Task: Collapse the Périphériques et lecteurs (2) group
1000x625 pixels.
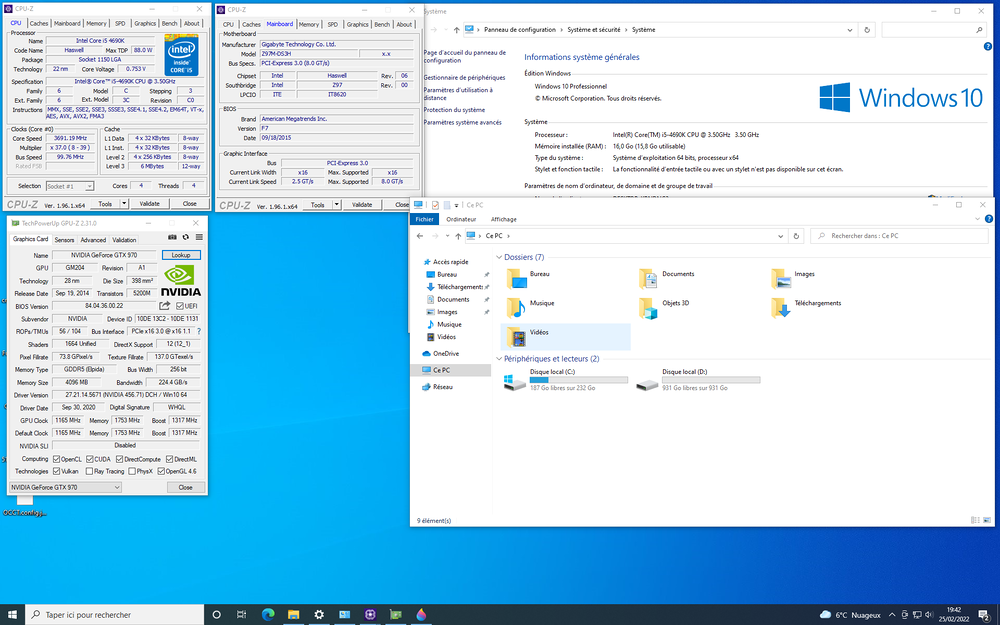Action: (x=499, y=359)
